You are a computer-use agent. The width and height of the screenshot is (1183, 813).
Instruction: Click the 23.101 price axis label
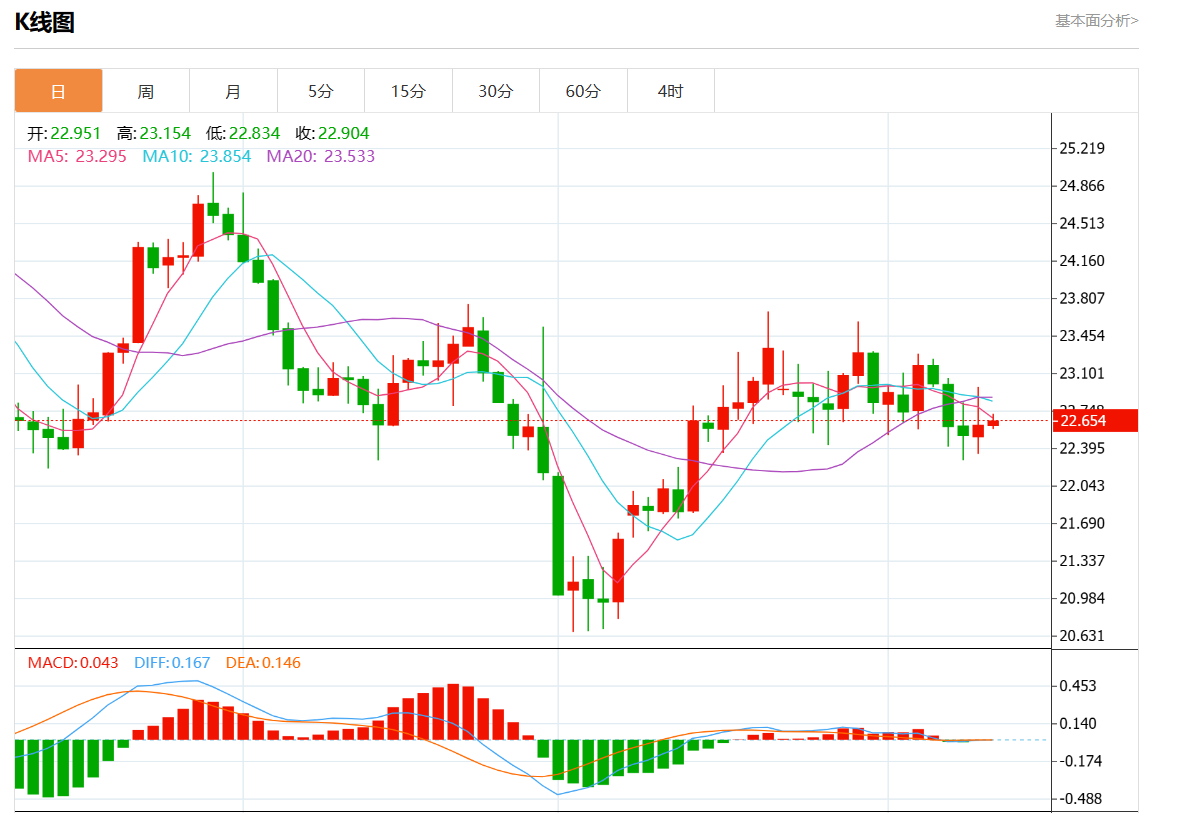[x=1082, y=373]
